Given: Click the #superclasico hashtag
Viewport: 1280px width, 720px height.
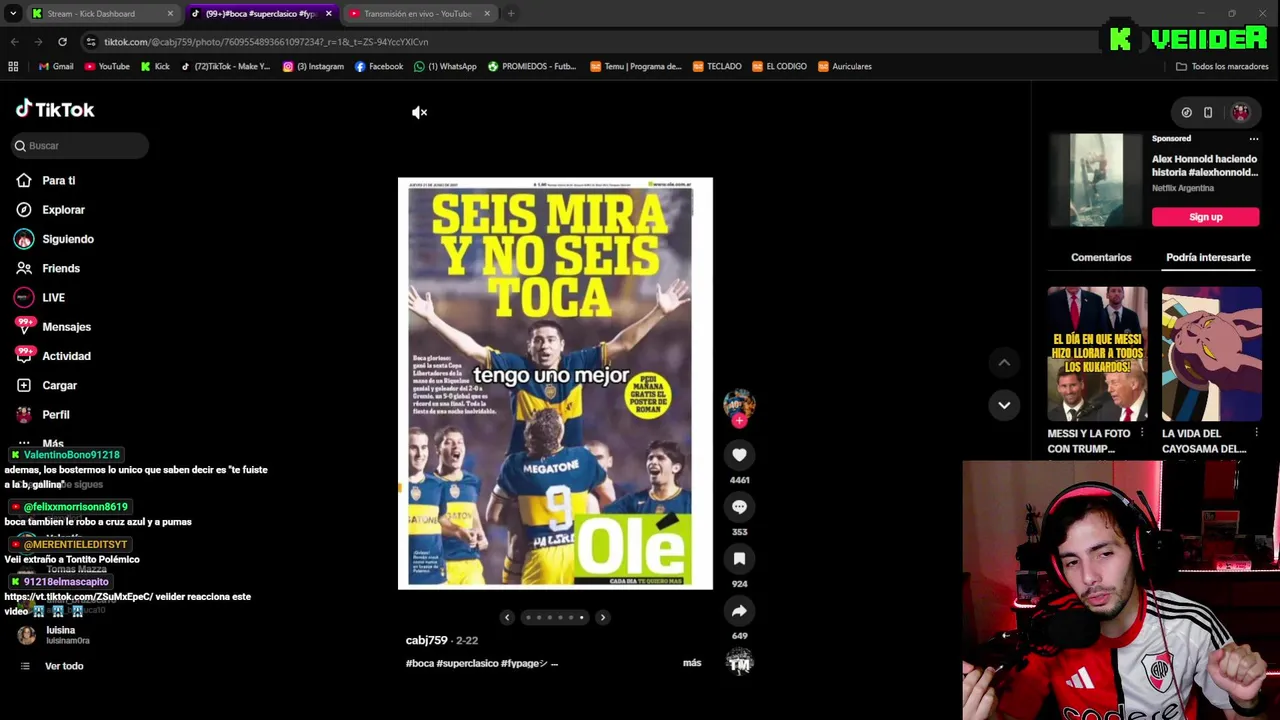Looking at the screenshot, I should pos(467,663).
